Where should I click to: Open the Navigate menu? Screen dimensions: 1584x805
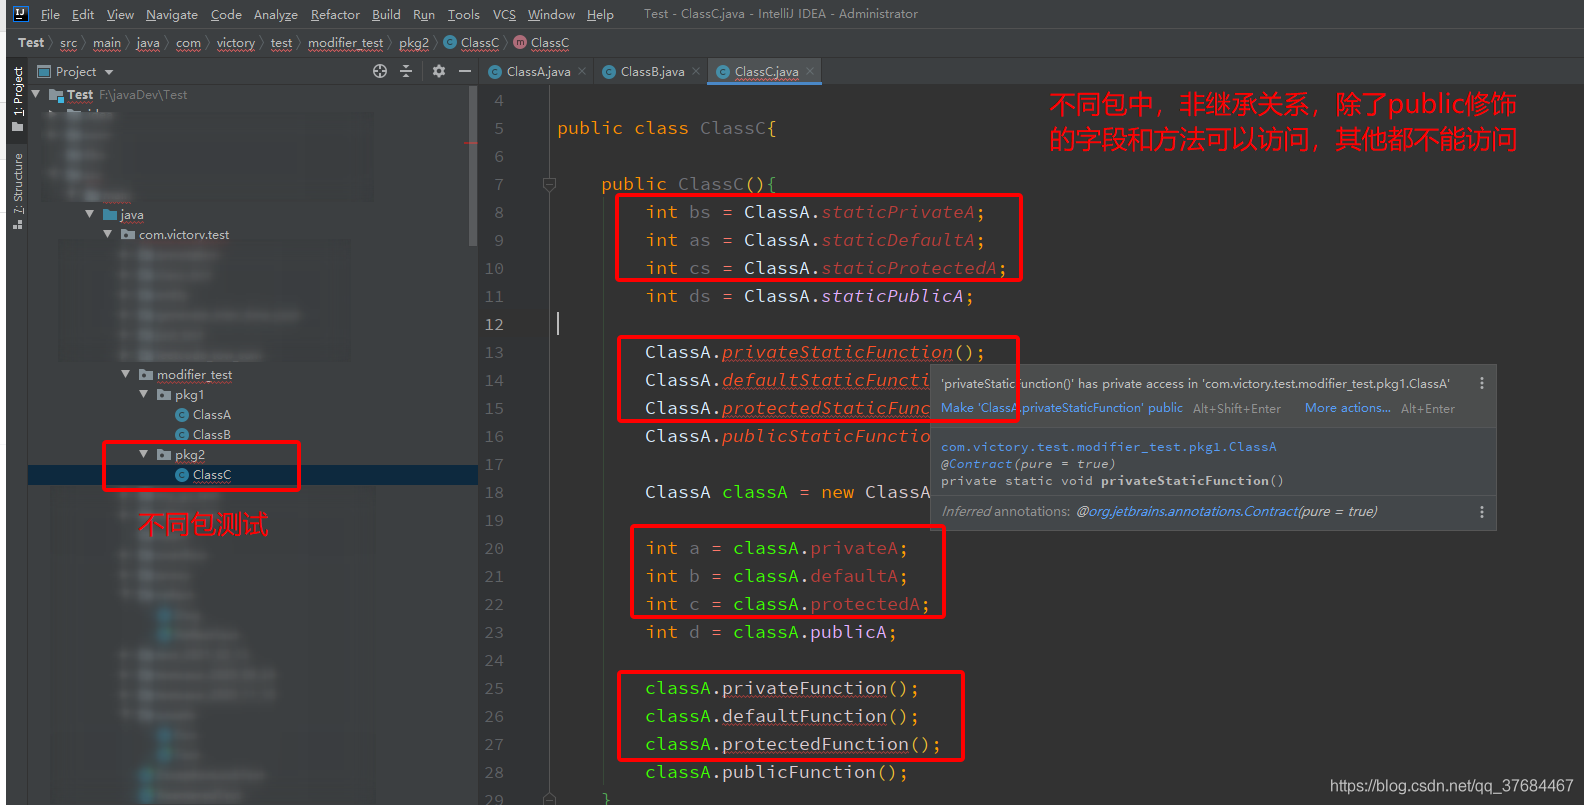(x=172, y=14)
